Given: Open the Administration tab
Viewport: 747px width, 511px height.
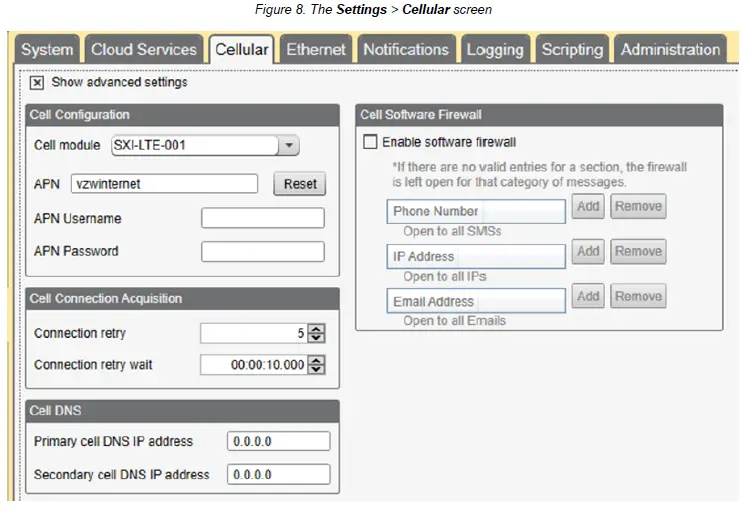Looking at the screenshot, I should [670, 49].
